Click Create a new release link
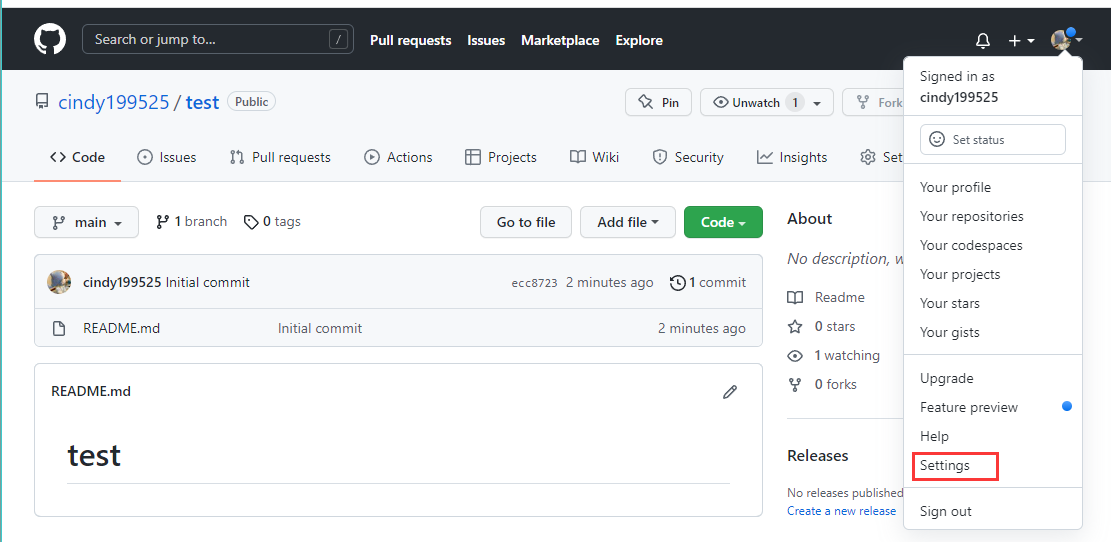Viewport: 1111px width, 542px height. click(841, 511)
